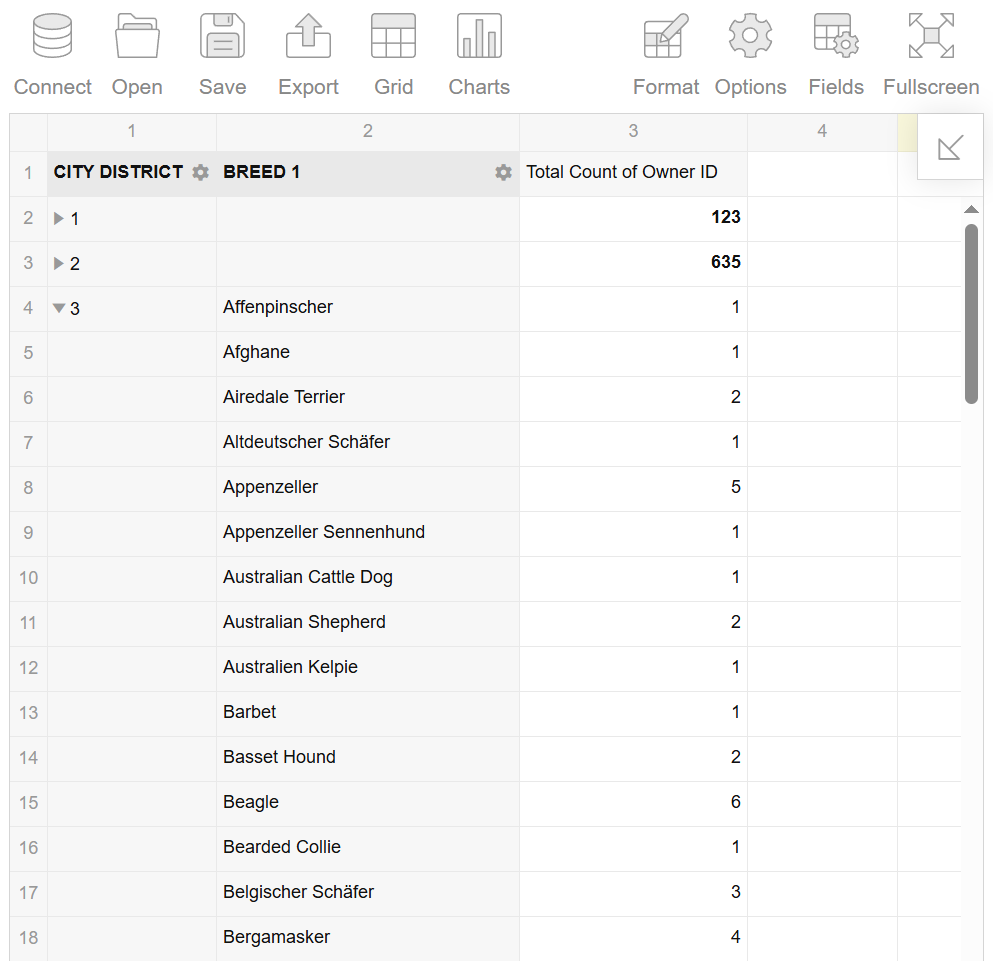
Task: Select the Australian Cattle Dog cell
Action: point(368,578)
